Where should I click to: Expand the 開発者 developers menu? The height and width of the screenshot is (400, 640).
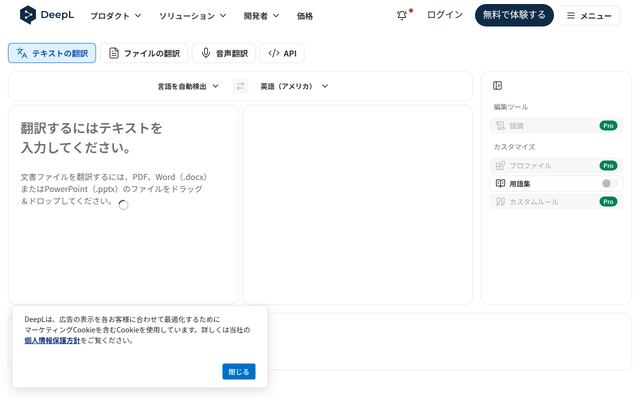coord(261,16)
